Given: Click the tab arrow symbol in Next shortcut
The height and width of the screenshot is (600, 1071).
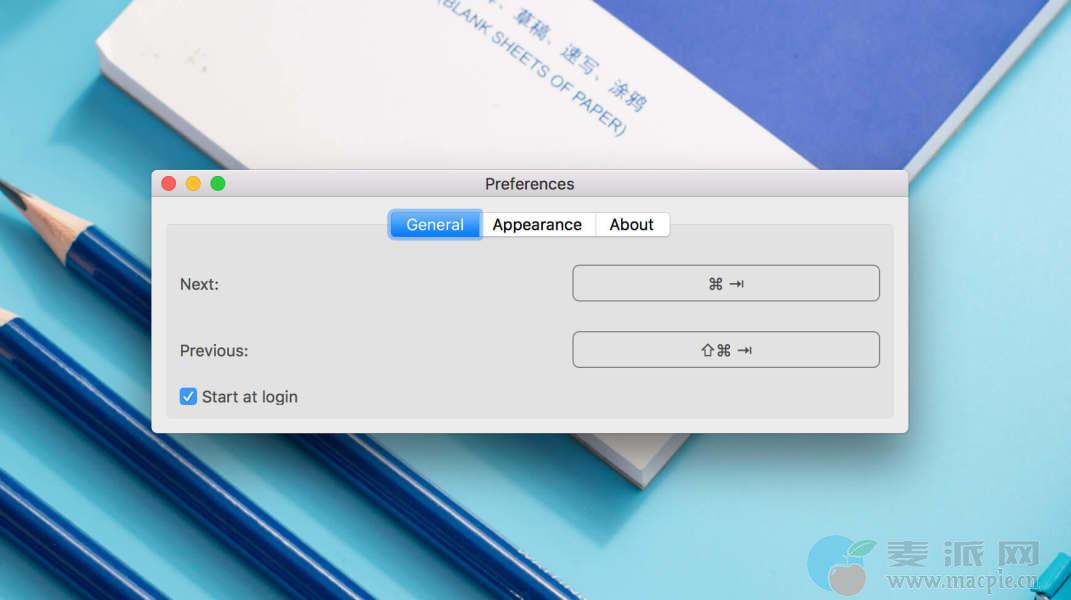Looking at the screenshot, I should coord(737,284).
